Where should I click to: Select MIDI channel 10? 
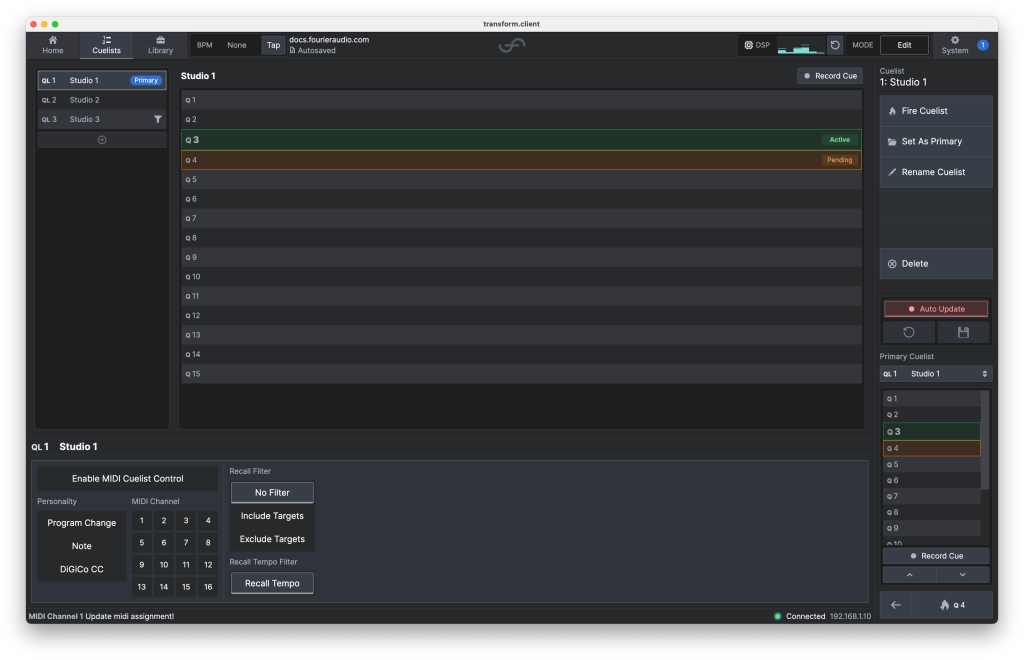[x=164, y=565]
